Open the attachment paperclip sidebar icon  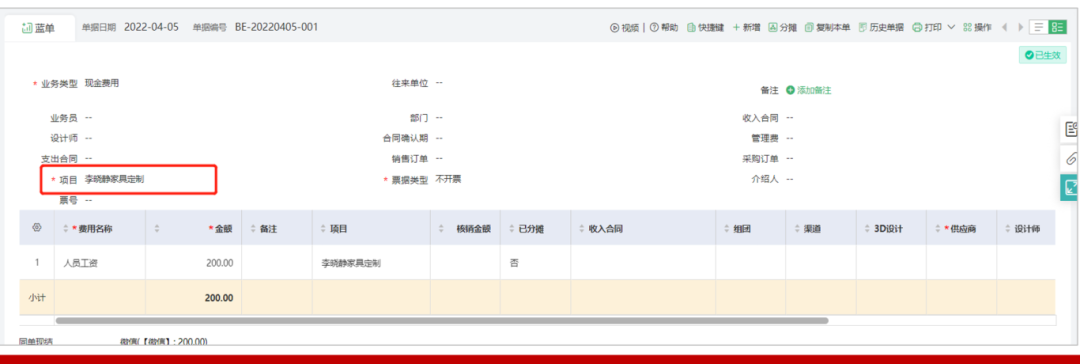[x=1070, y=158]
